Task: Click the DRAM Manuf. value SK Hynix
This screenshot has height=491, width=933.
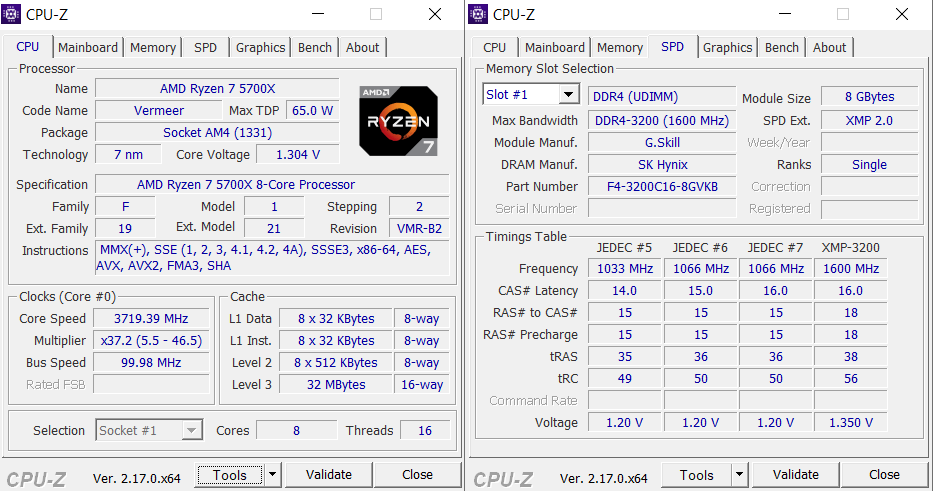Action: (x=662, y=164)
